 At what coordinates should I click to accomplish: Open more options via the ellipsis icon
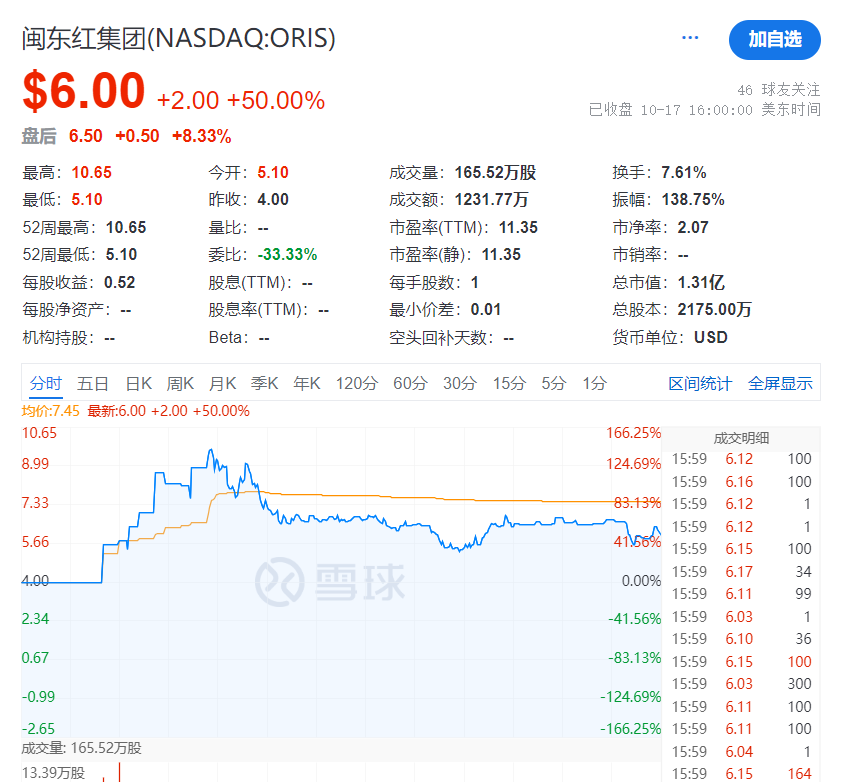click(689, 36)
